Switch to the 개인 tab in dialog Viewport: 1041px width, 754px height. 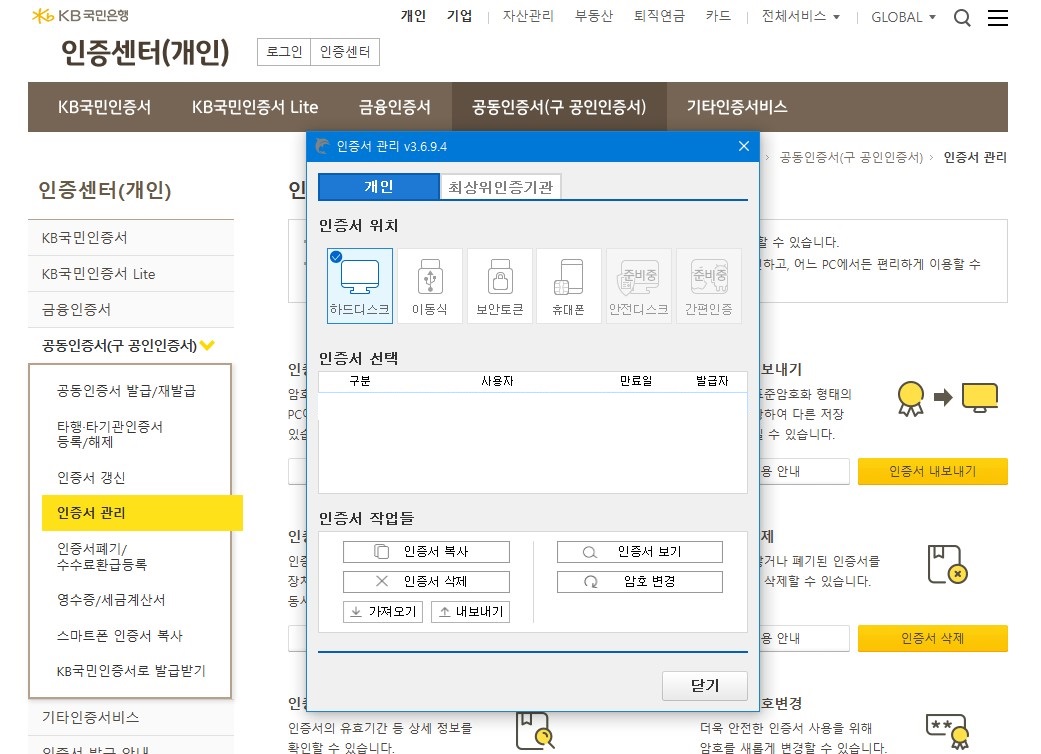click(x=378, y=187)
